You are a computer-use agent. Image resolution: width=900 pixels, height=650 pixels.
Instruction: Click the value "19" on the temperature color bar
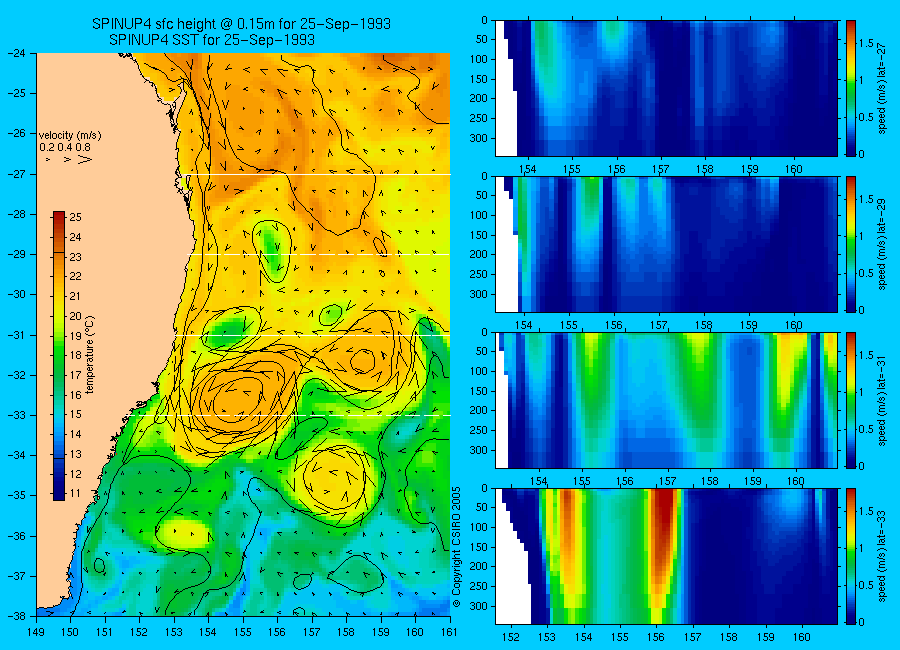[x=75, y=336]
